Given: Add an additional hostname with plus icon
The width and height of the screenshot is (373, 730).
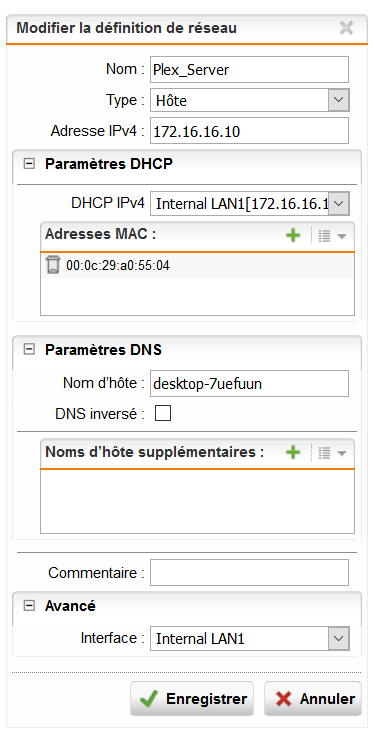Looking at the screenshot, I should 293,452.
